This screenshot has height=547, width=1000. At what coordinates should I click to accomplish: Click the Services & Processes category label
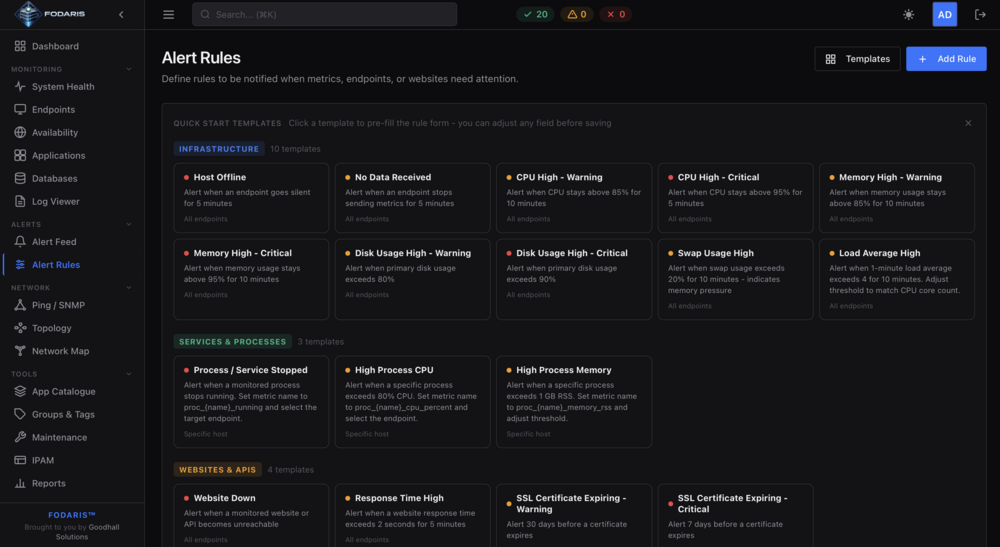pos(232,342)
